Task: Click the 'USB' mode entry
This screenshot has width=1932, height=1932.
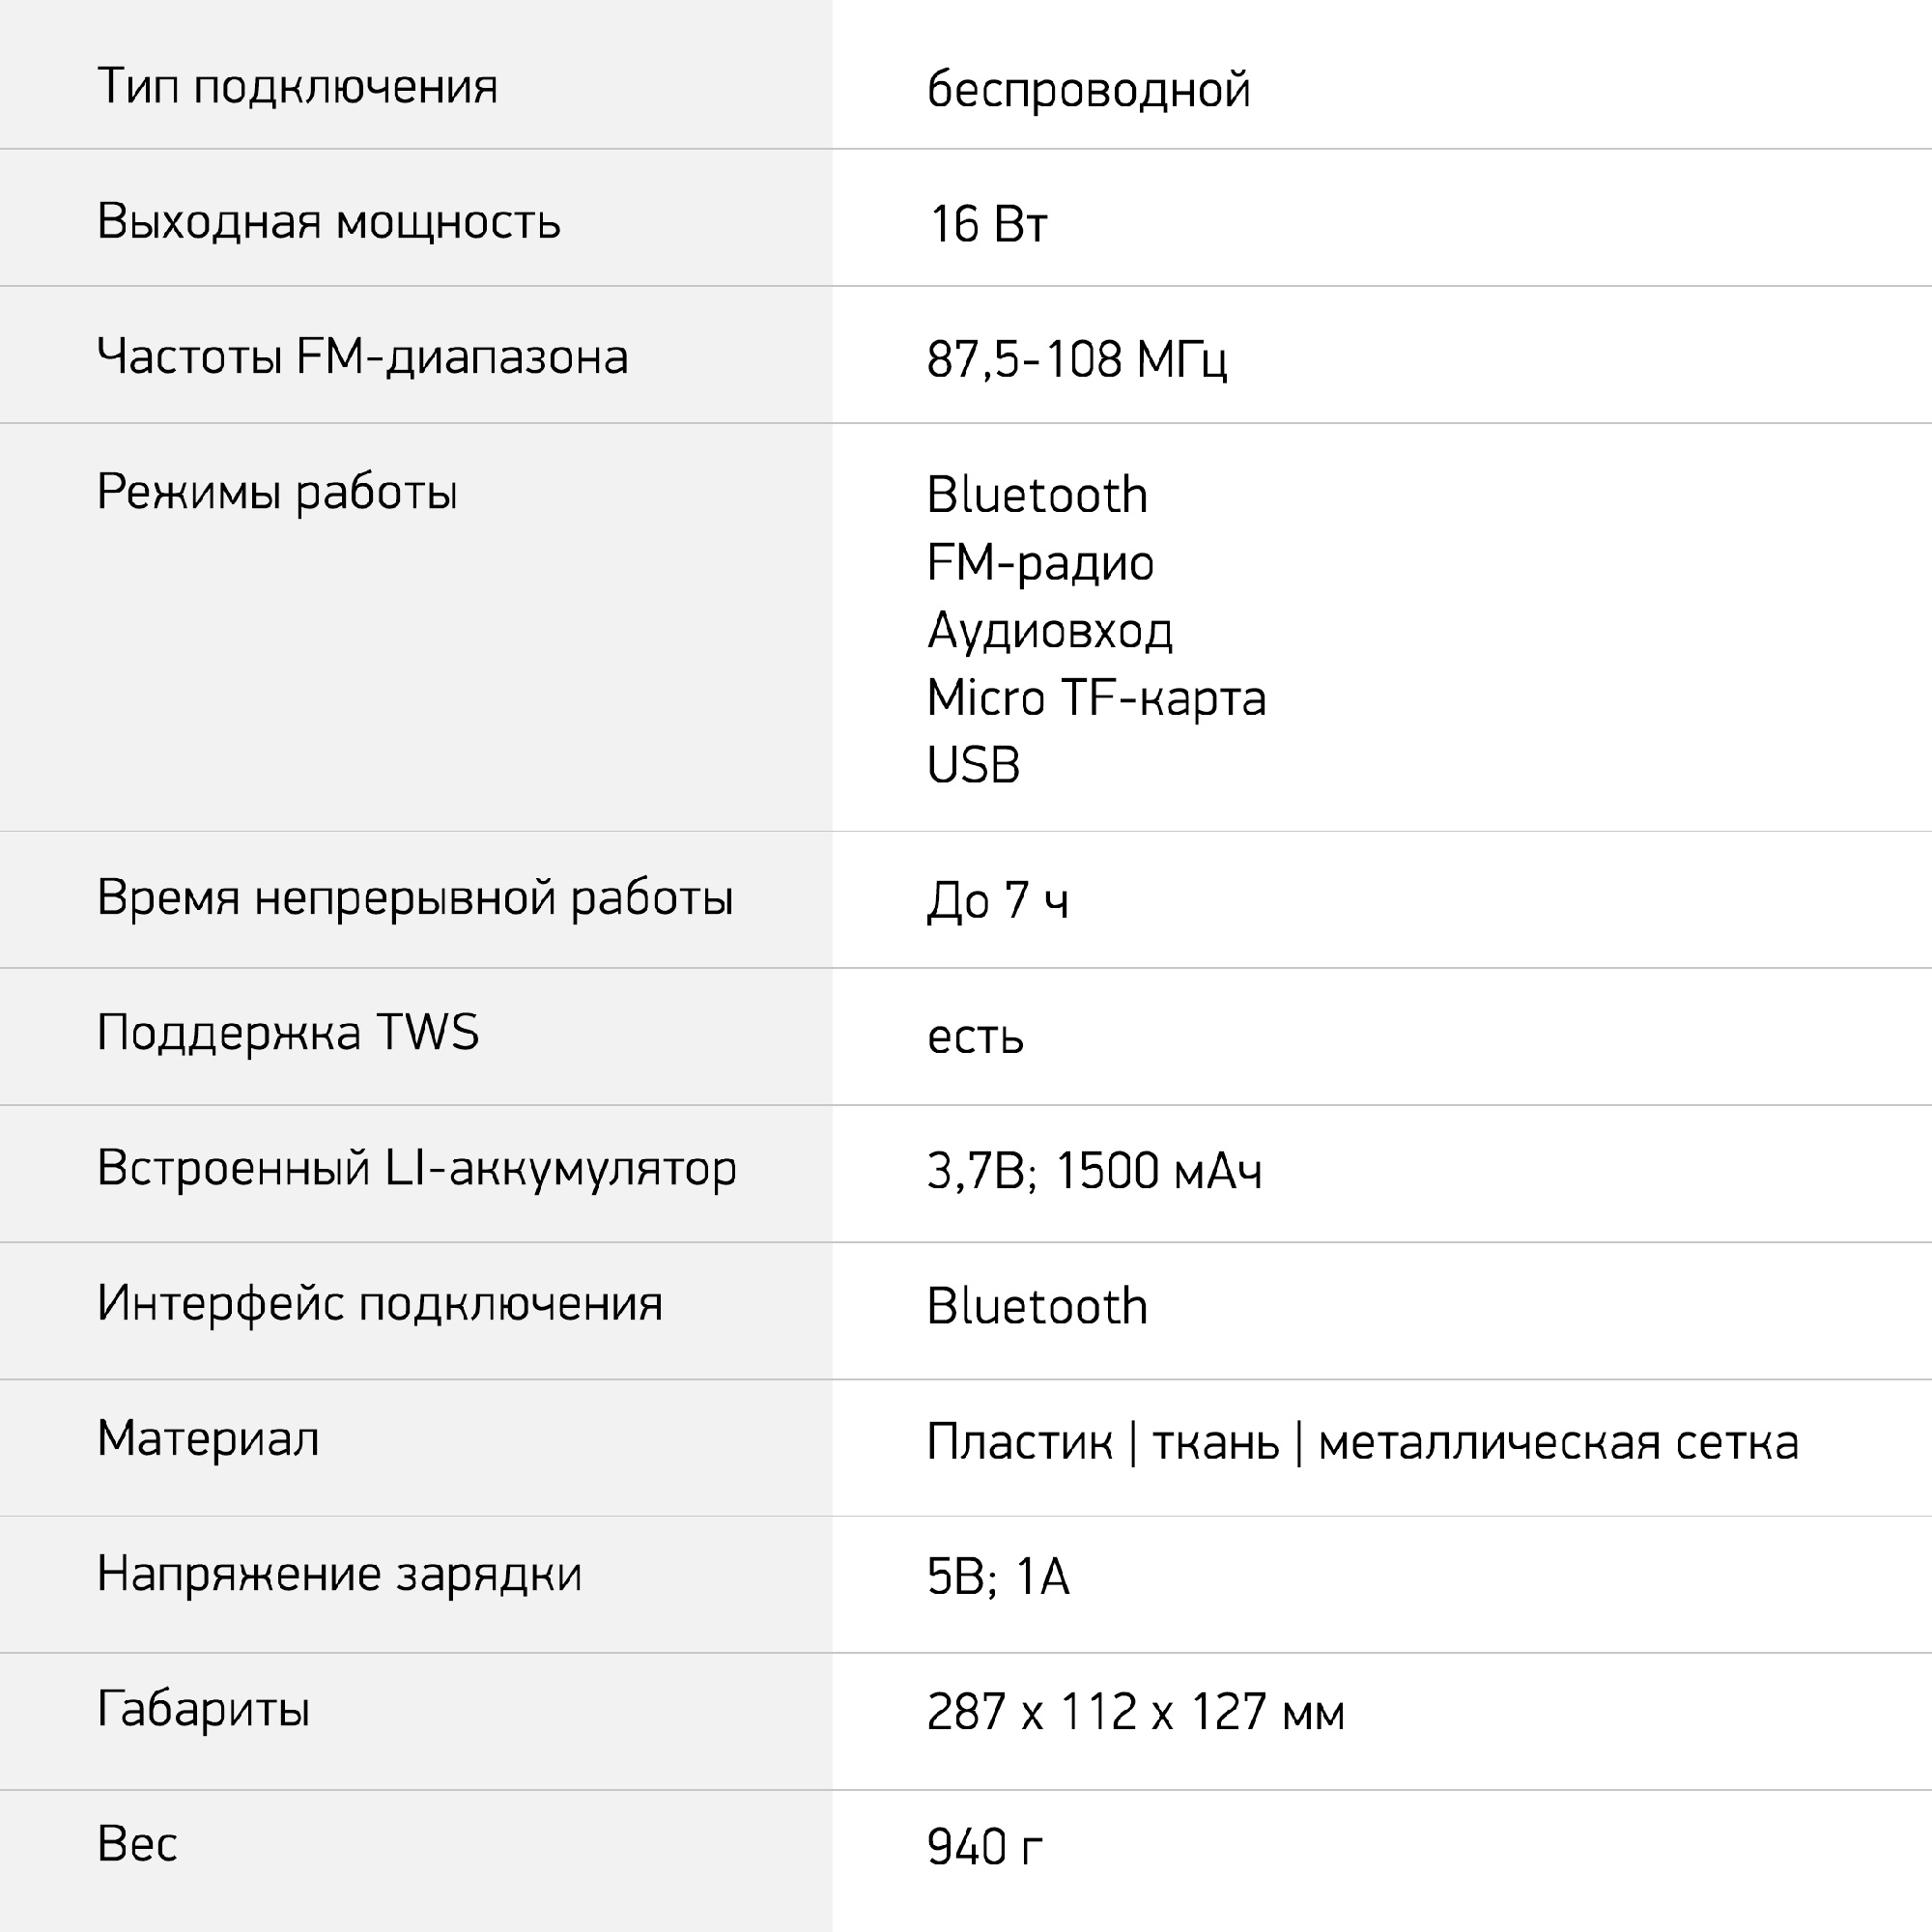Action: pyautogui.click(x=973, y=766)
